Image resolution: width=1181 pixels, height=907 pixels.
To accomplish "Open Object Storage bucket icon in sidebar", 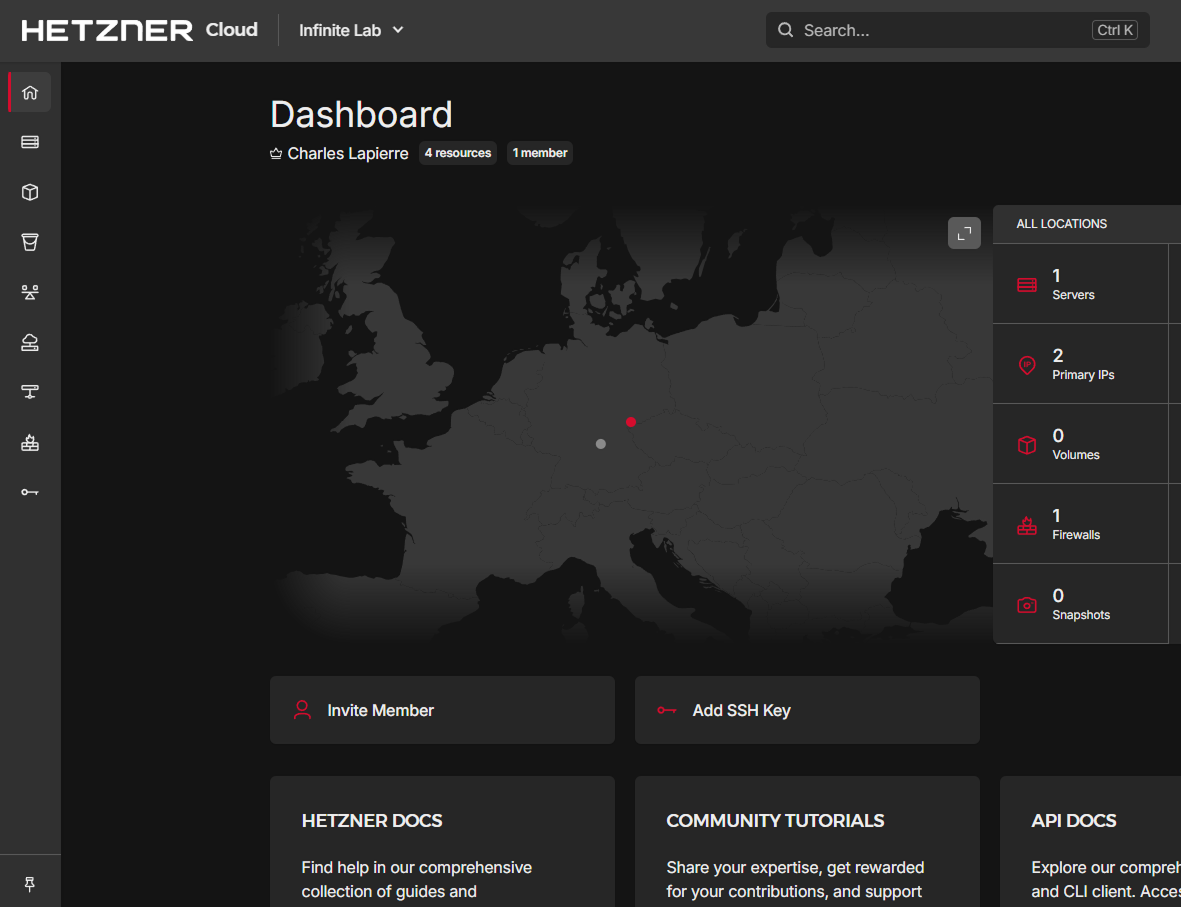I will coord(30,242).
